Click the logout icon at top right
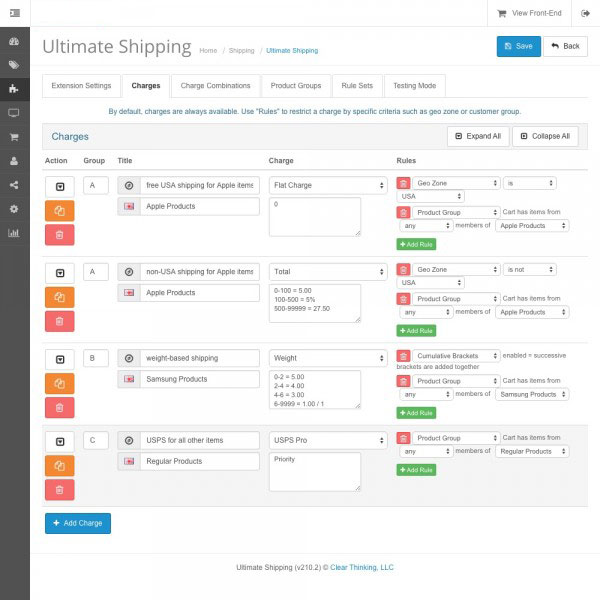The width and height of the screenshot is (600, 600). 586,13
